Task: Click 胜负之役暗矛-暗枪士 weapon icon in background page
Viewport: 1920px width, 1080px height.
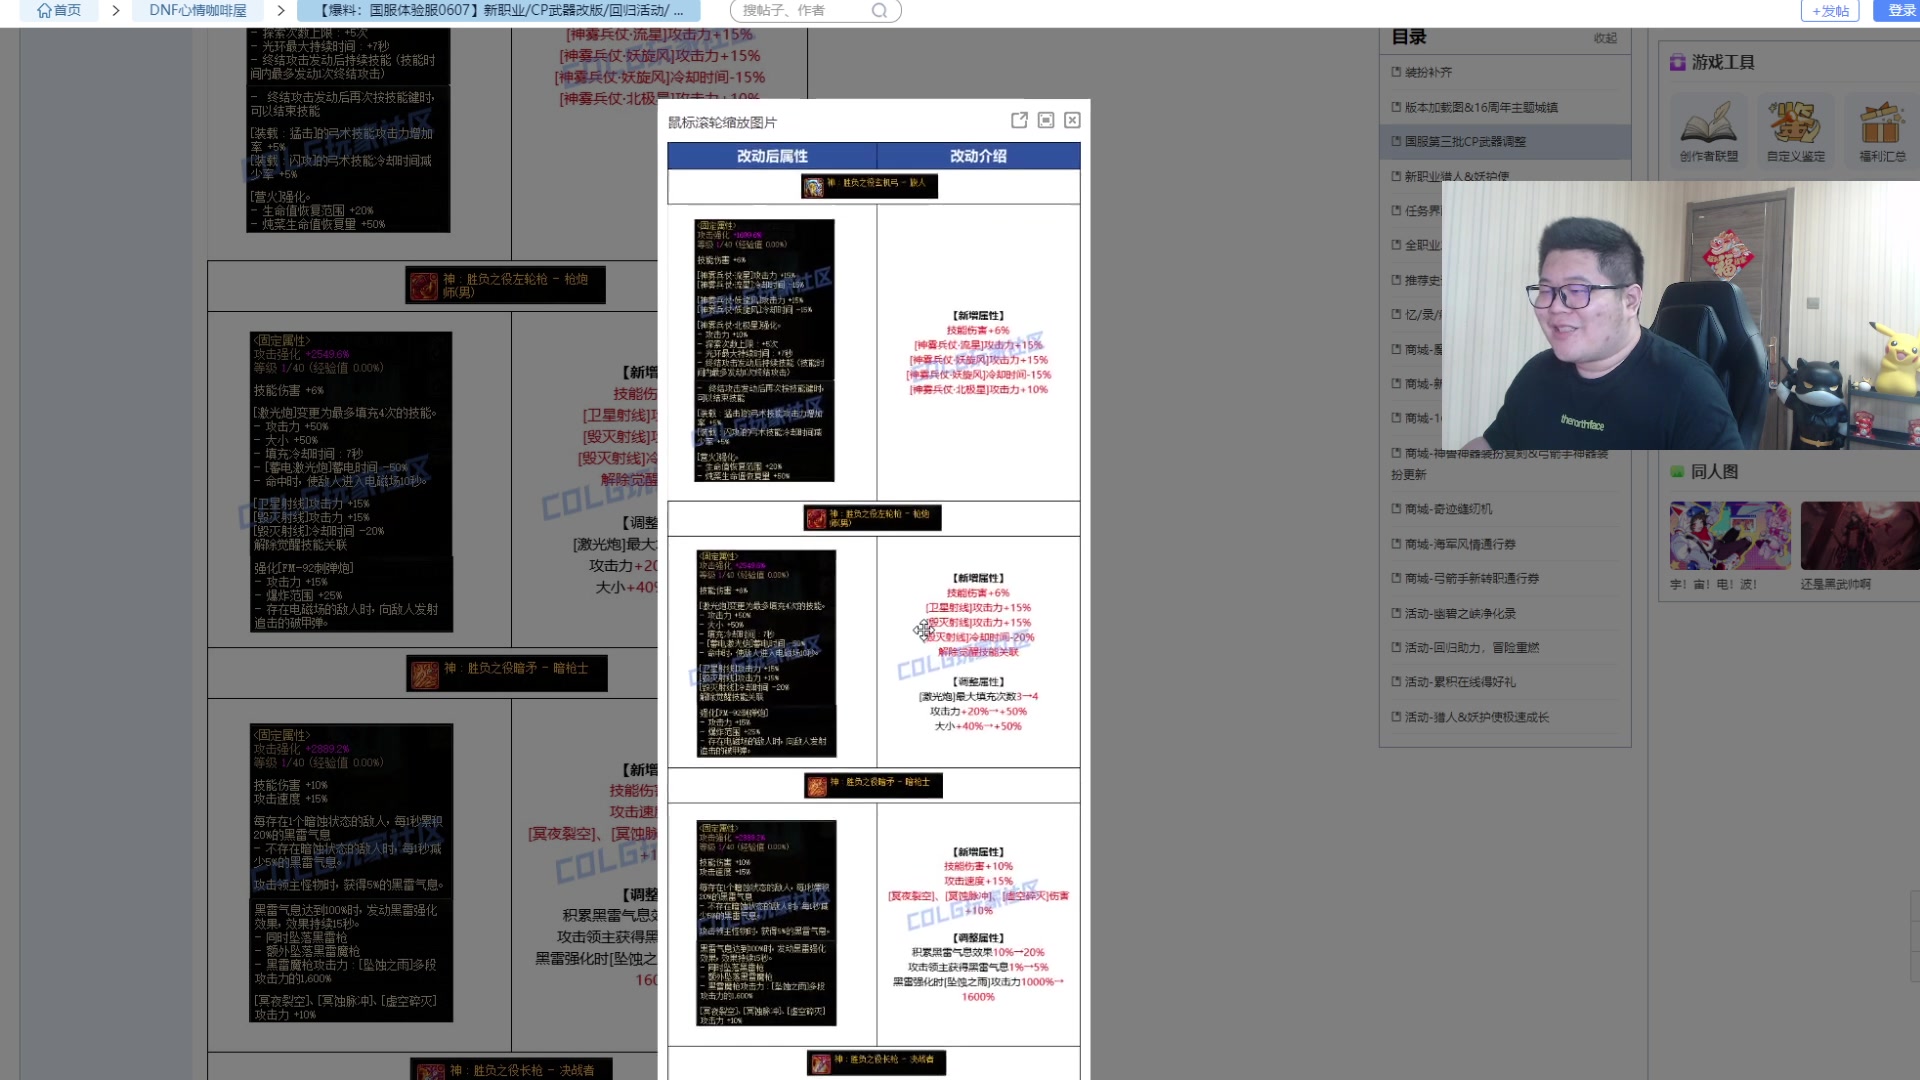Action: [425, 674]
